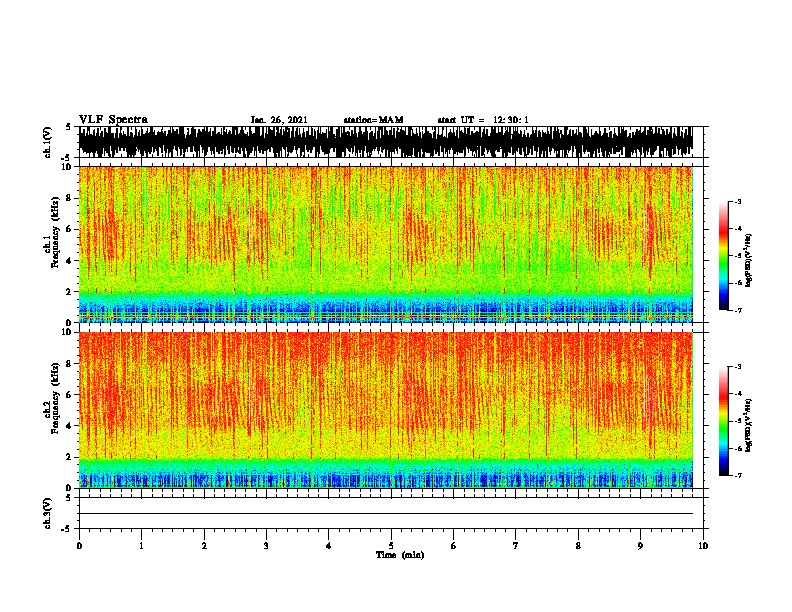Click time axis tick label "9"

click(x=640, y=546)
